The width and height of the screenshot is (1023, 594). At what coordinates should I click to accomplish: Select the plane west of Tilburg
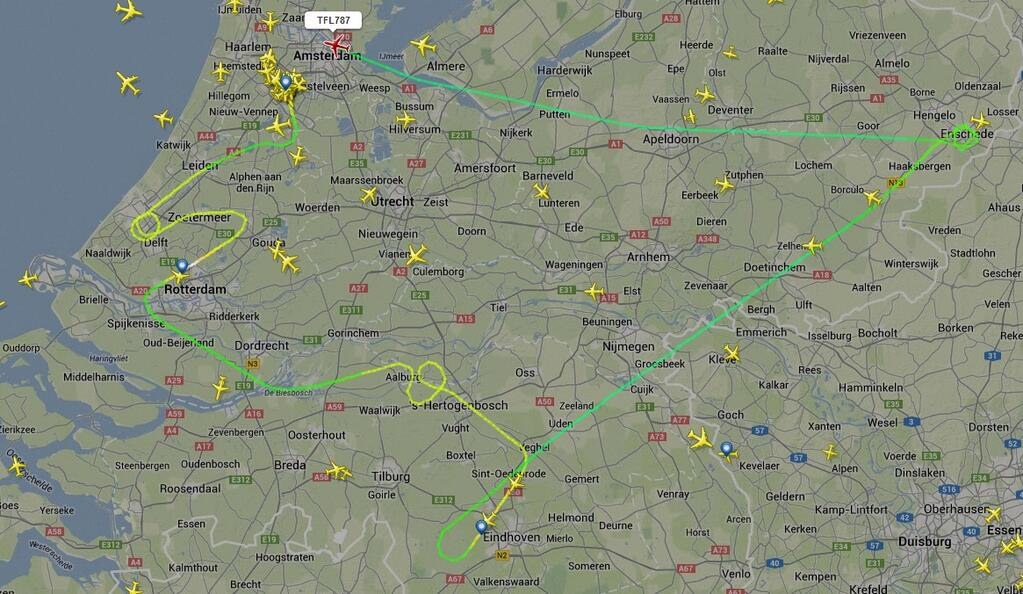(x=338, y=471)
